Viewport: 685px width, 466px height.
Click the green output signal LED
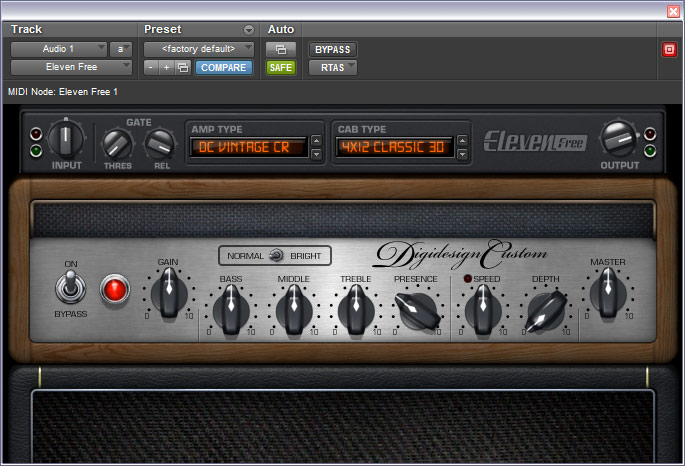click(x=650, y=151)
